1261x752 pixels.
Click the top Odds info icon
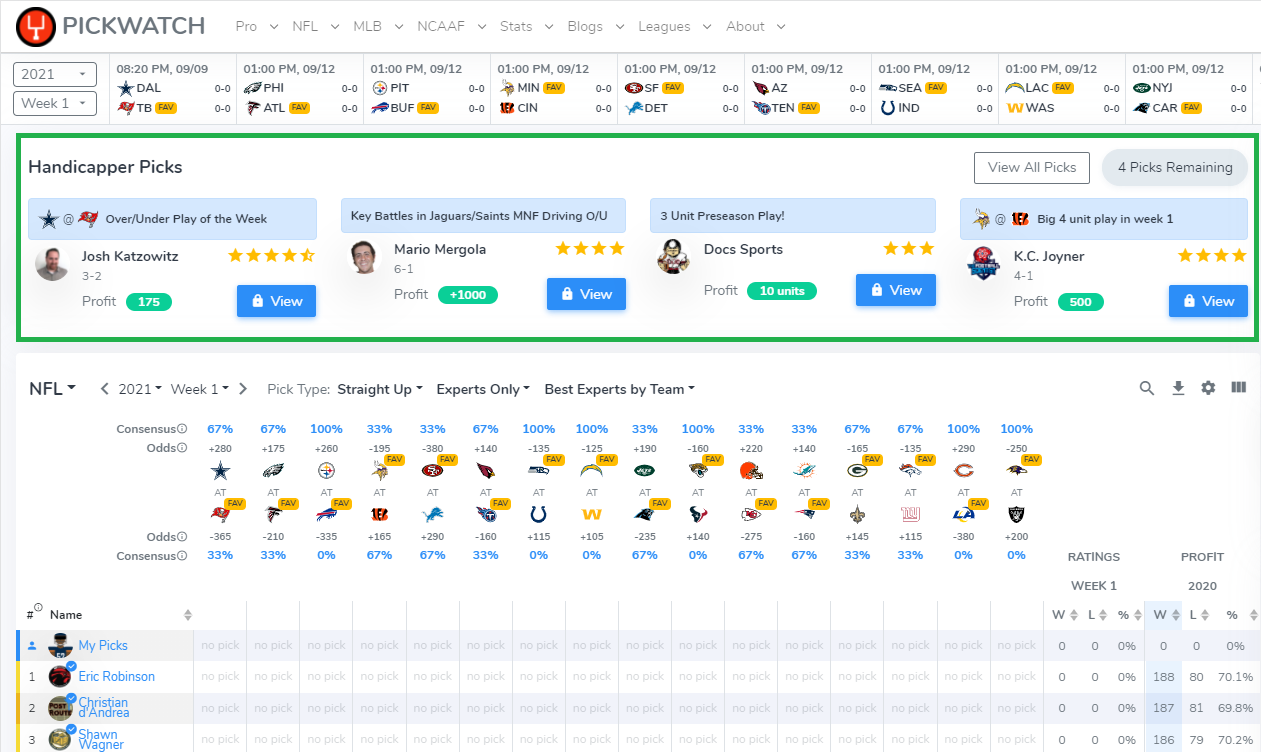(x=183, y=447)
